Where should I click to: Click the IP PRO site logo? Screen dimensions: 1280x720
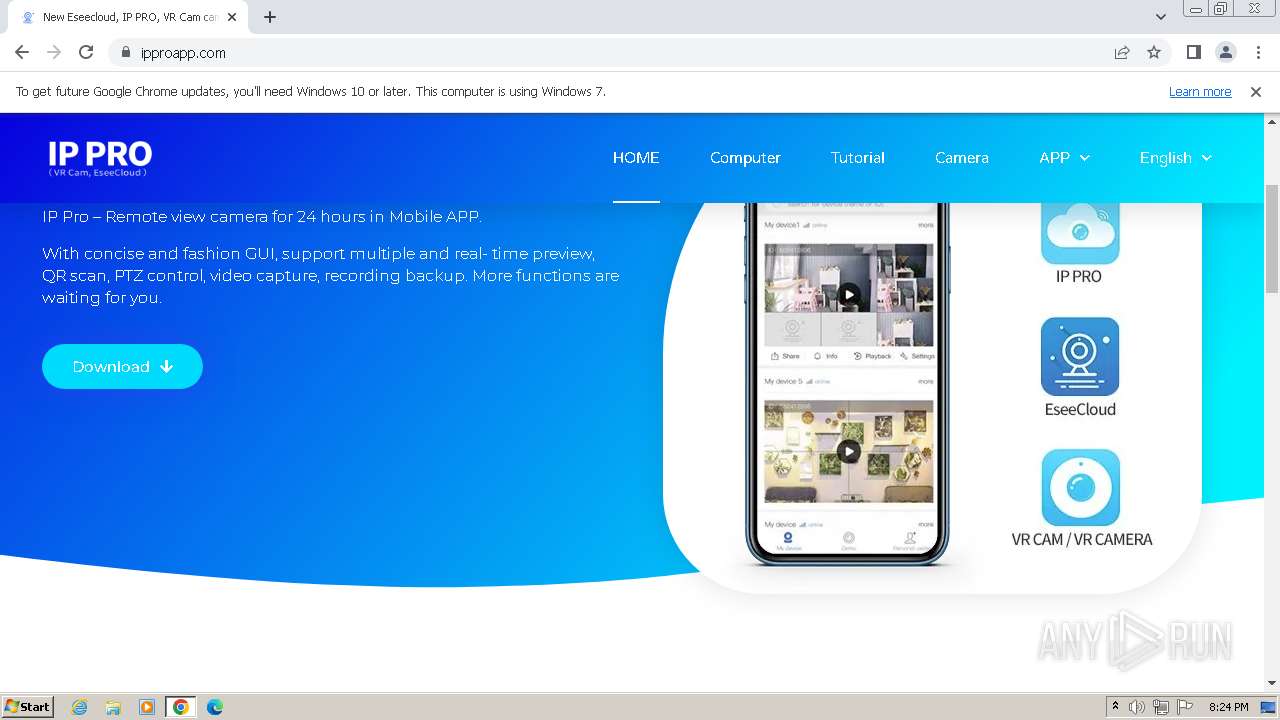click(x=100, y=158)
